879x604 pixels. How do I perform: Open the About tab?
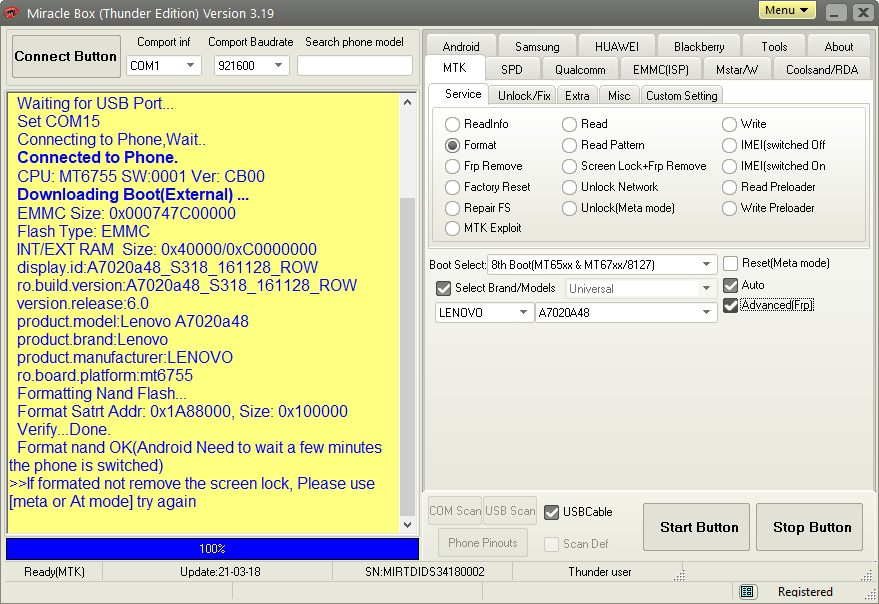[839, 47]
